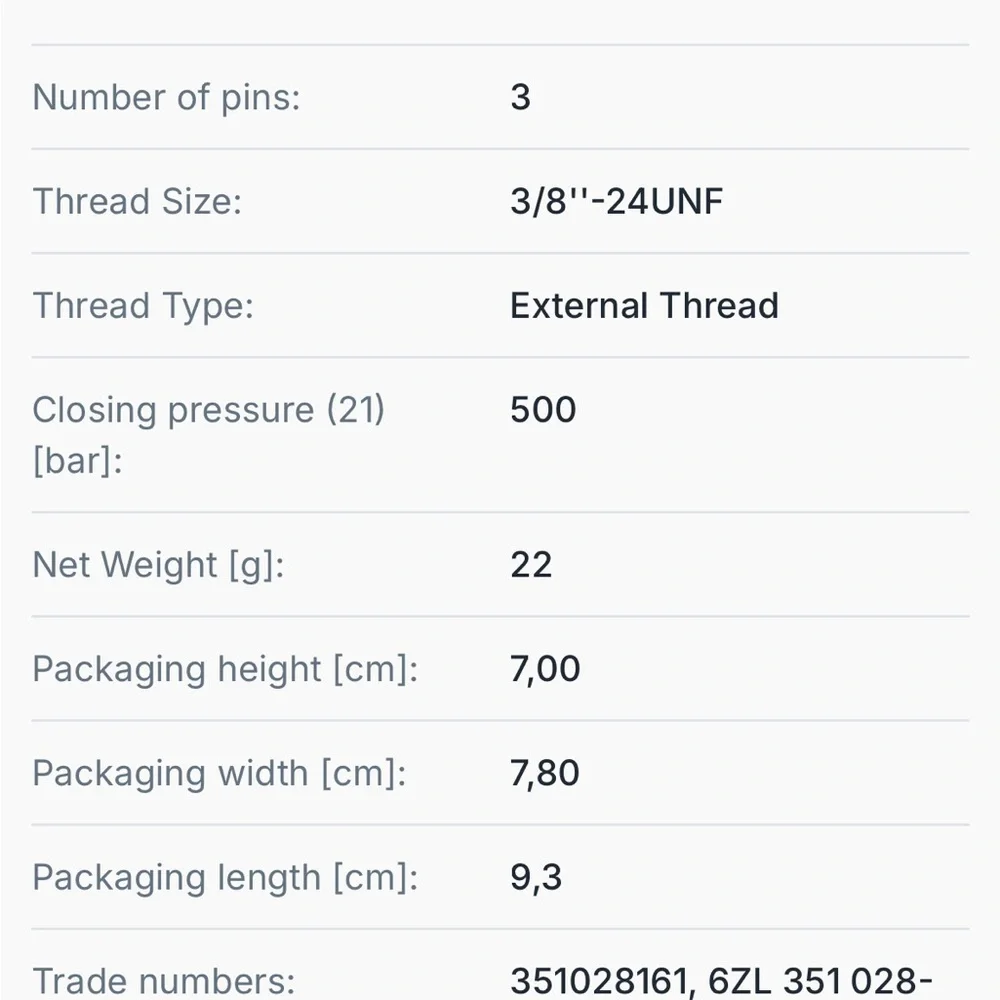Select the 'Trade numbers:' label
The image size is (1000, 1000).
[164, 982]
